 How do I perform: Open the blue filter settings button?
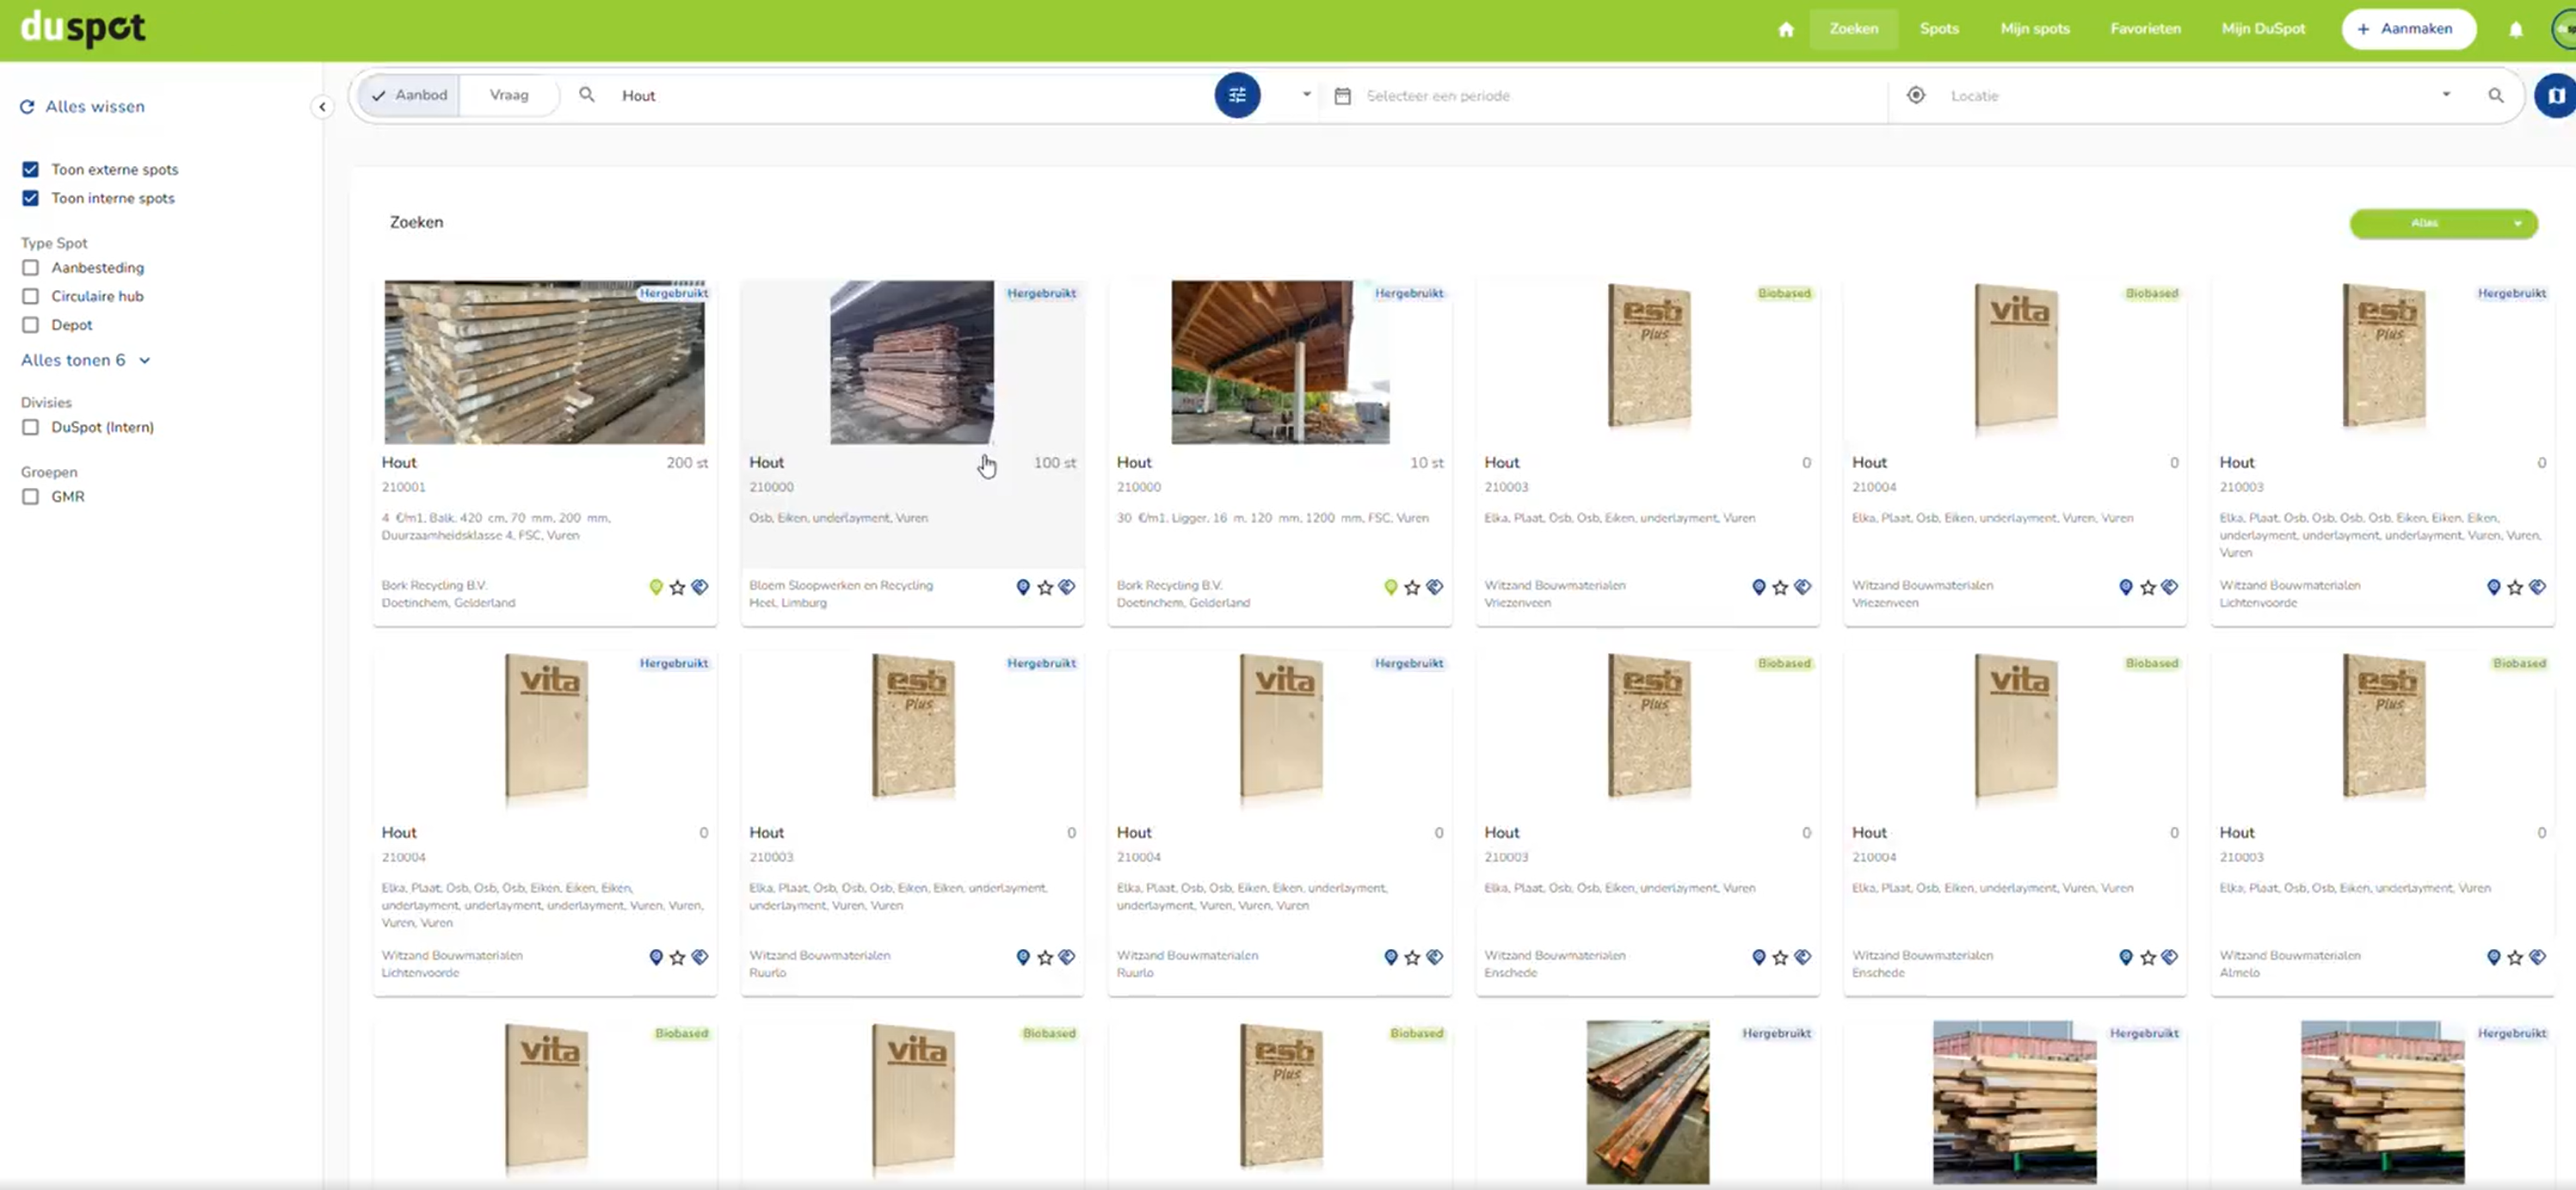(x=1237, y=95)
